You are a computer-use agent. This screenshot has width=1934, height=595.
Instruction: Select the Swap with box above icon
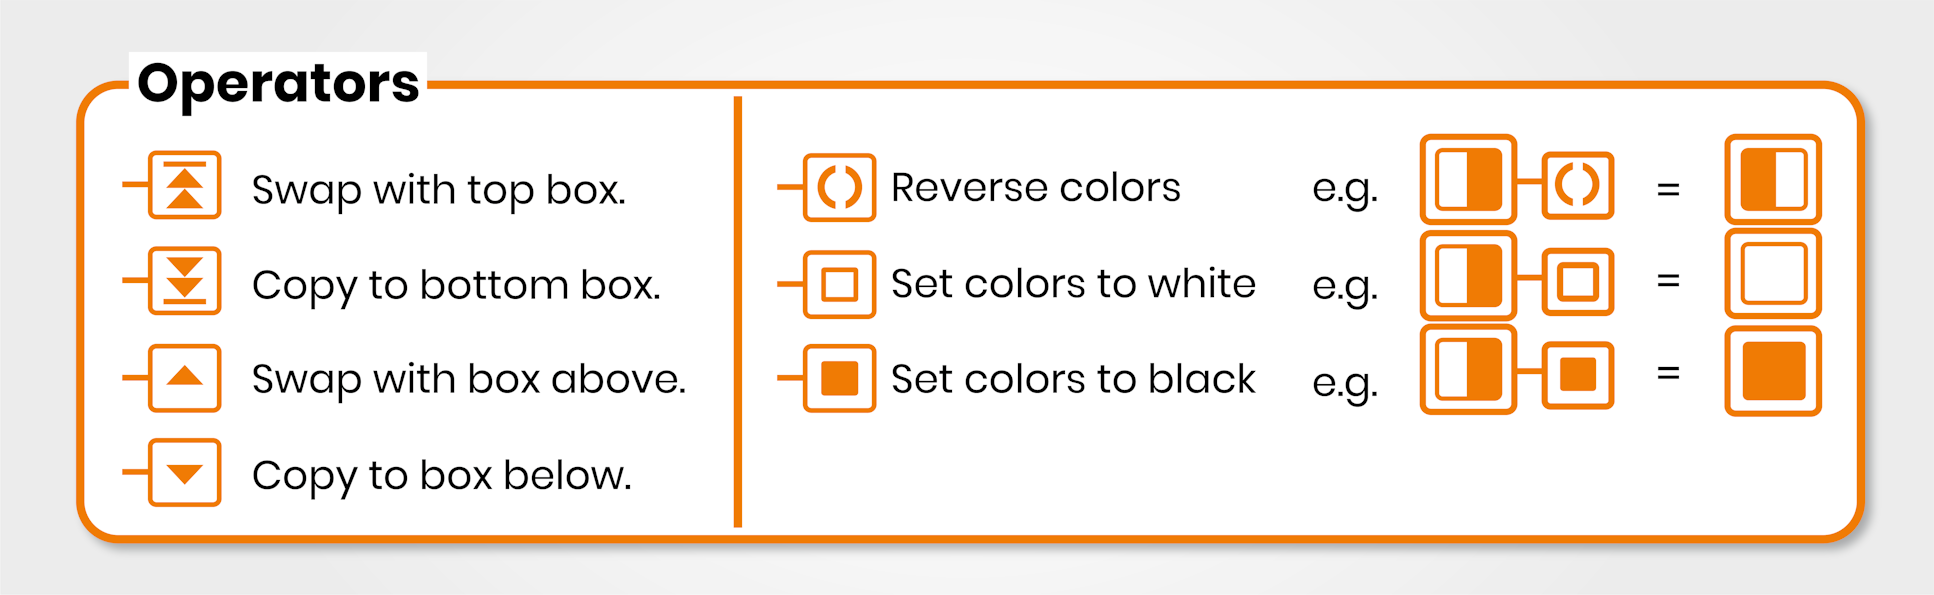click(x=184, y=378)
